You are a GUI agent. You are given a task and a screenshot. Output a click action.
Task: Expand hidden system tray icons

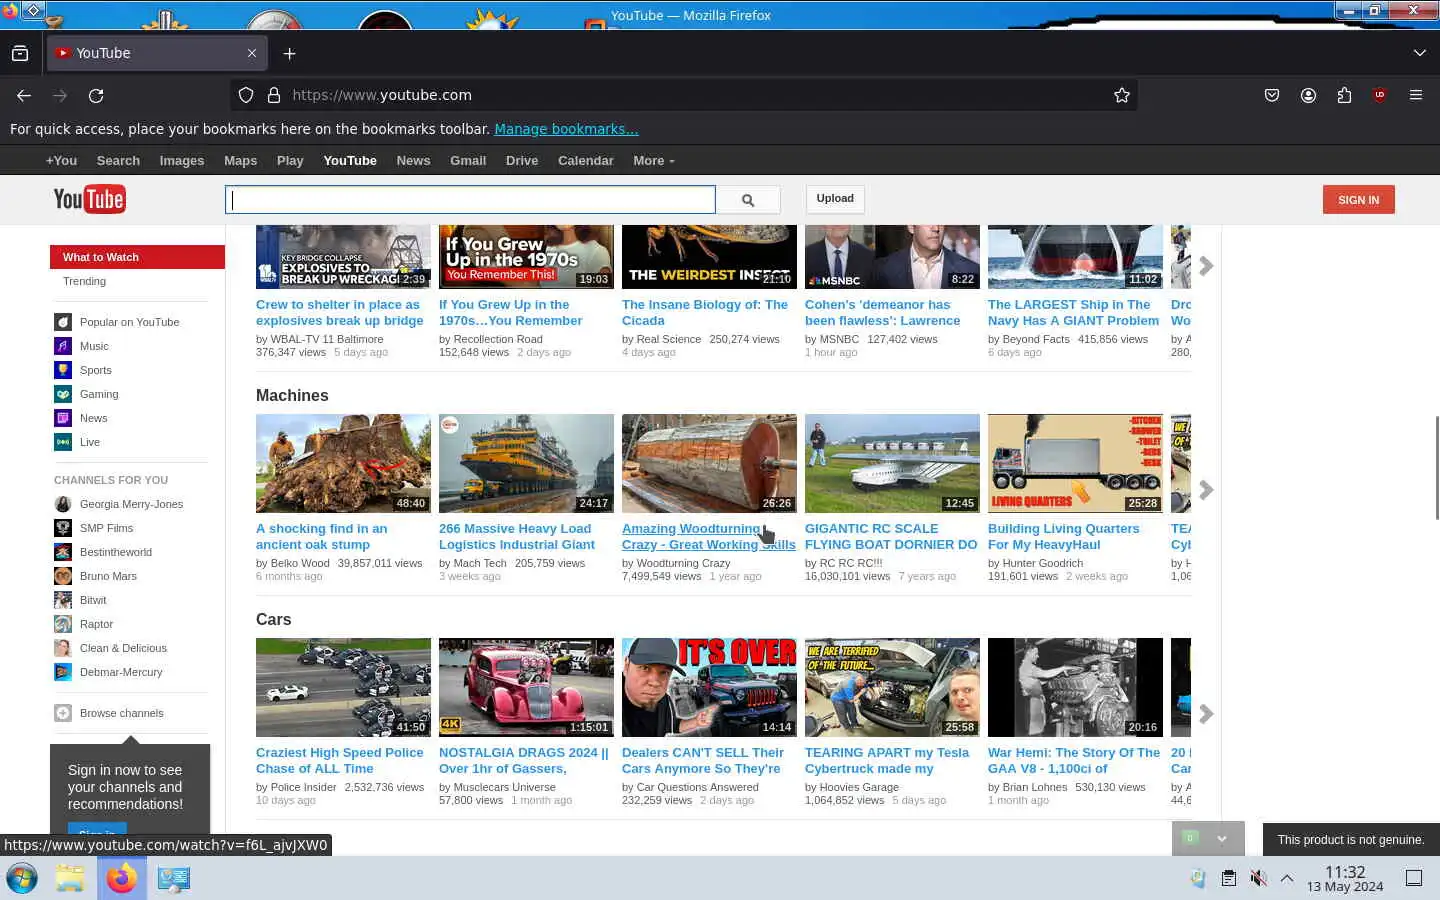[x=1287, y=878]
